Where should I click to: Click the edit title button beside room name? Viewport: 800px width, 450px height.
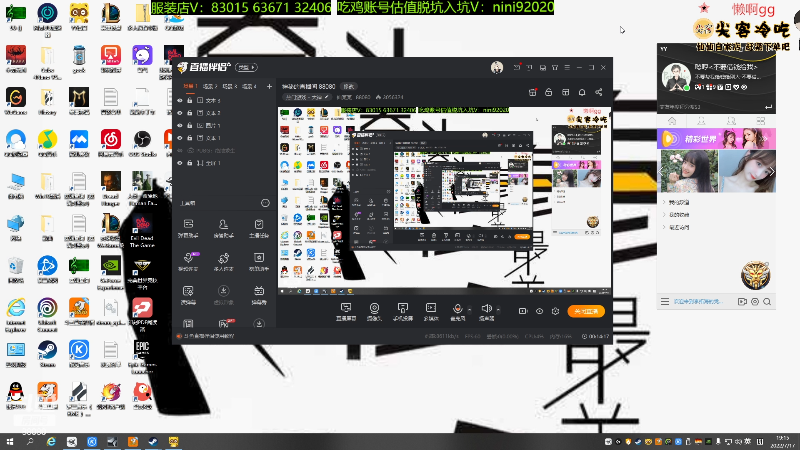[348, 86]
